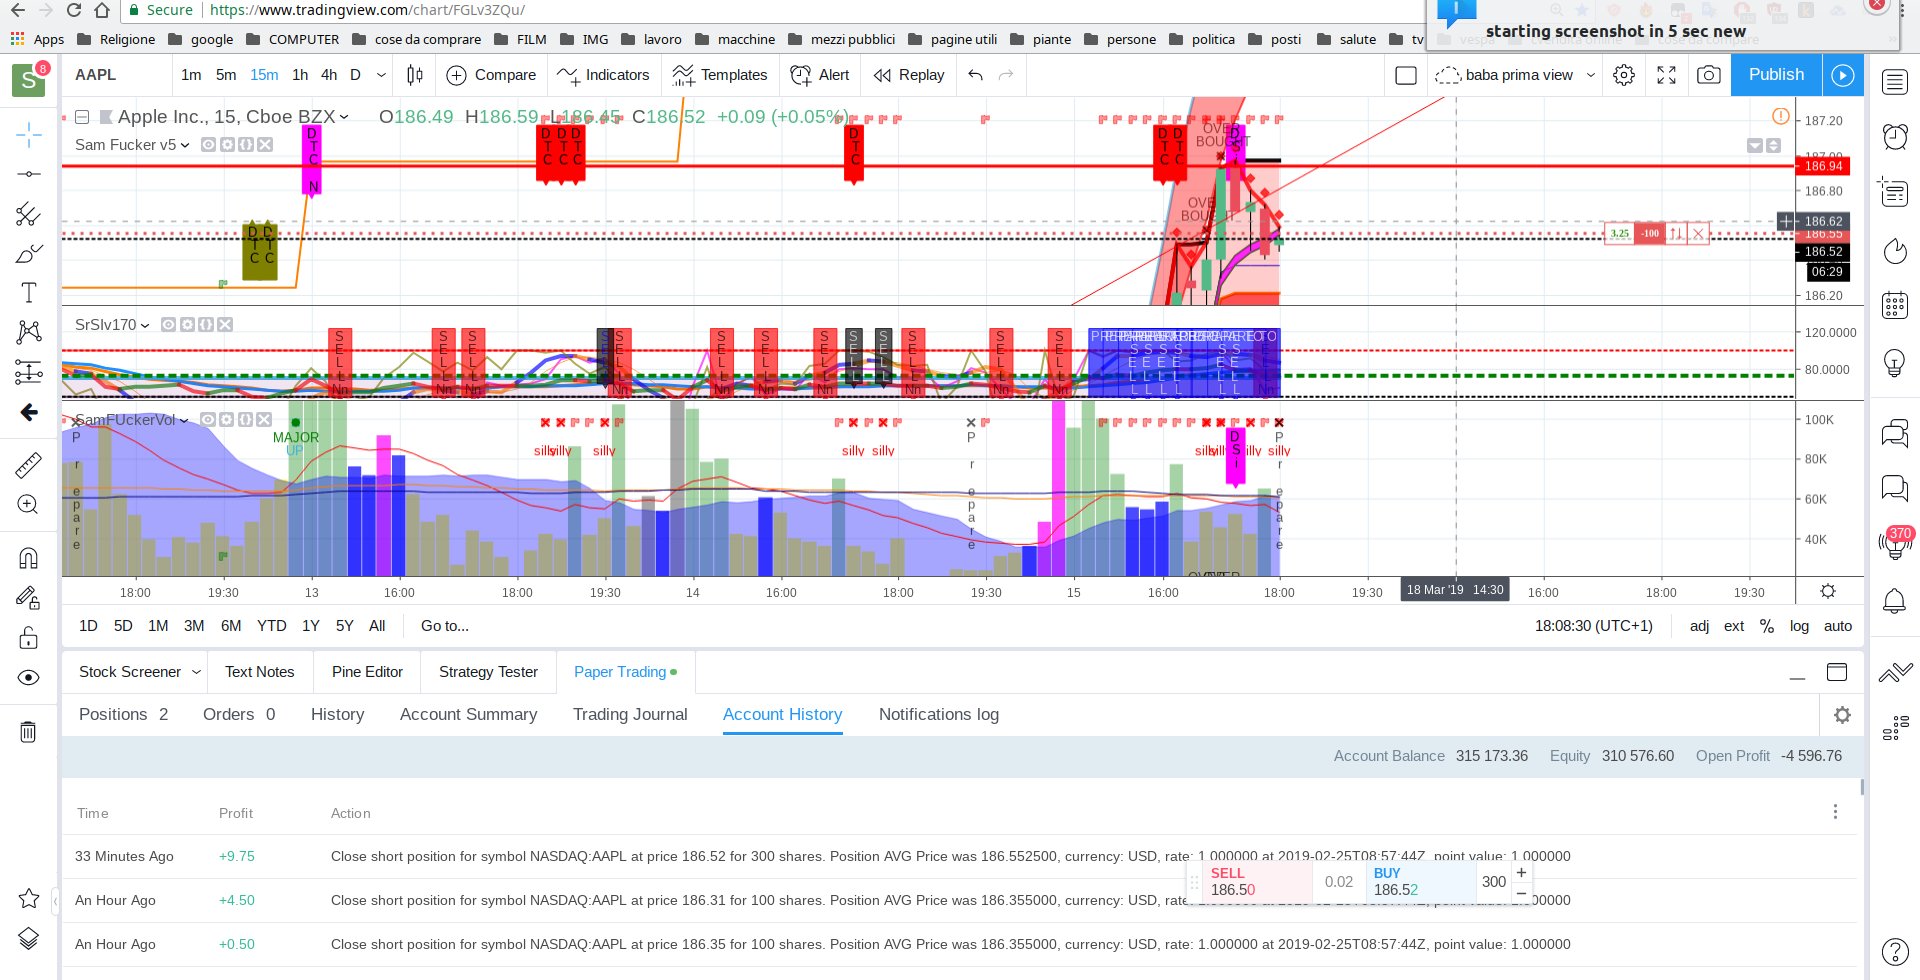The image size is (1920, 980).
Task: Select the text annotation tool
Action: coord(29,292)
